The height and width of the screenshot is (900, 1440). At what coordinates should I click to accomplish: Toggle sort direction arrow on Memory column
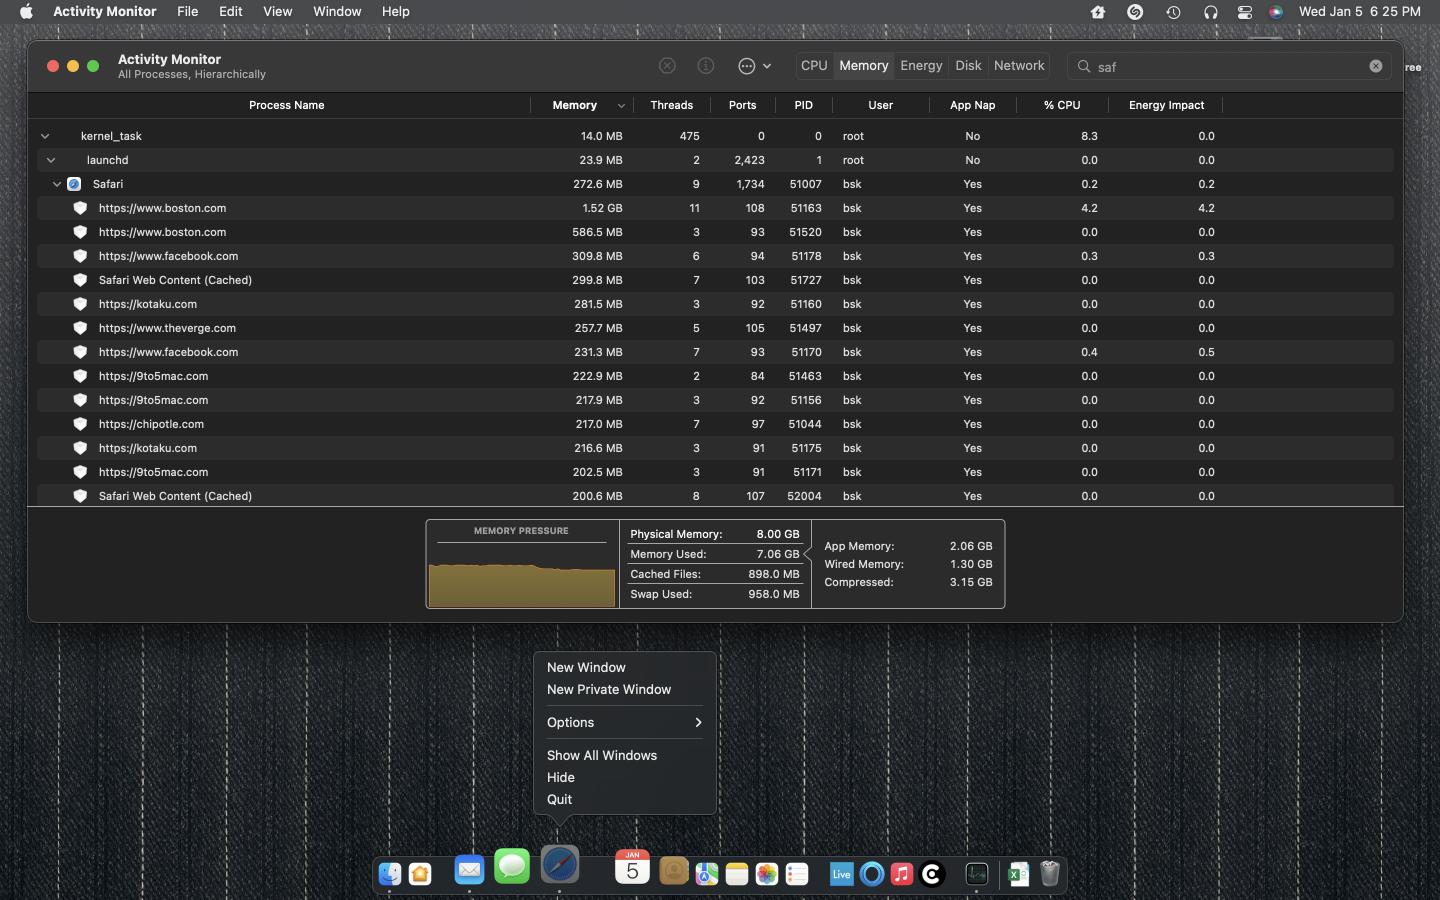coord(621,106)
